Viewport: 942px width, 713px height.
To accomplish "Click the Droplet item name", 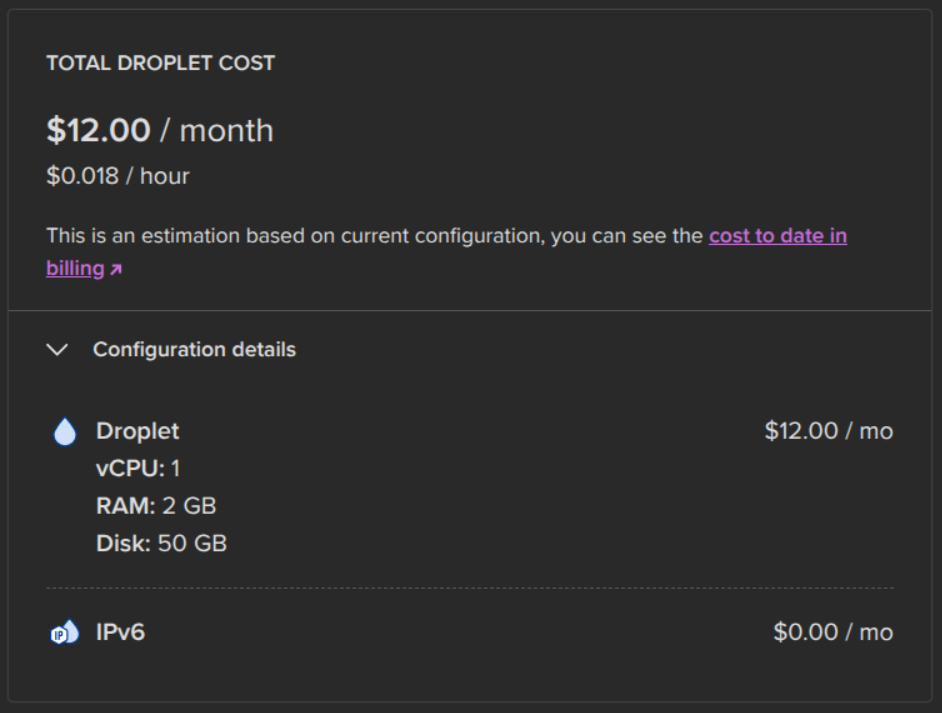I will coord(138,431).
